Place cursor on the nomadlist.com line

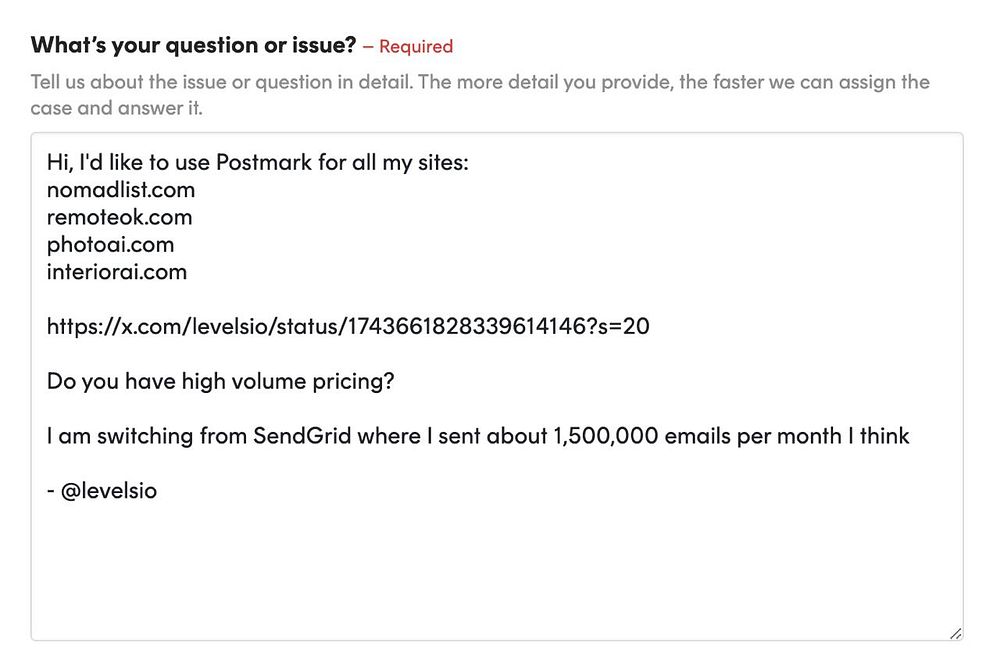121,189
